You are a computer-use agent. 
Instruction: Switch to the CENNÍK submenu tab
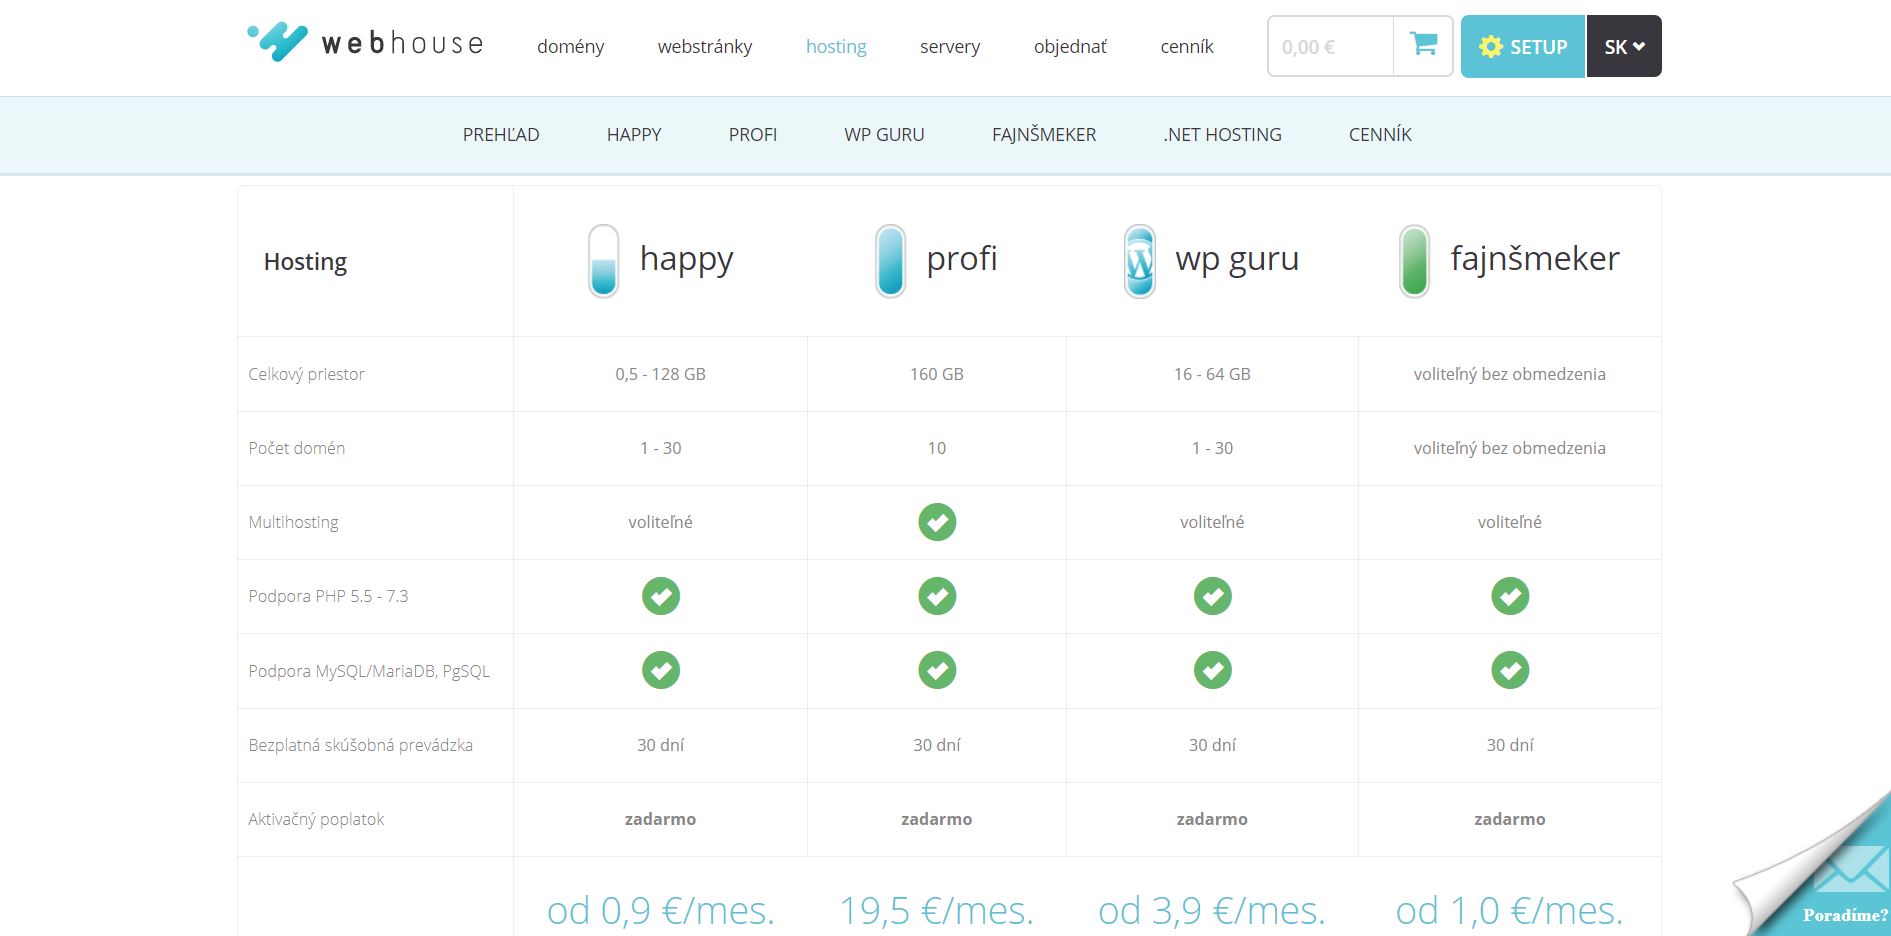1380,134
